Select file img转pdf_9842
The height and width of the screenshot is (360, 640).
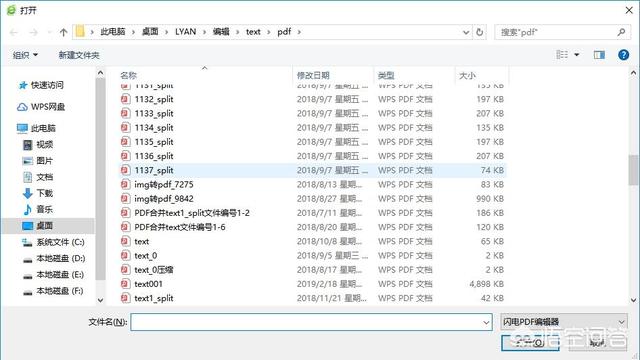(164, 199)
